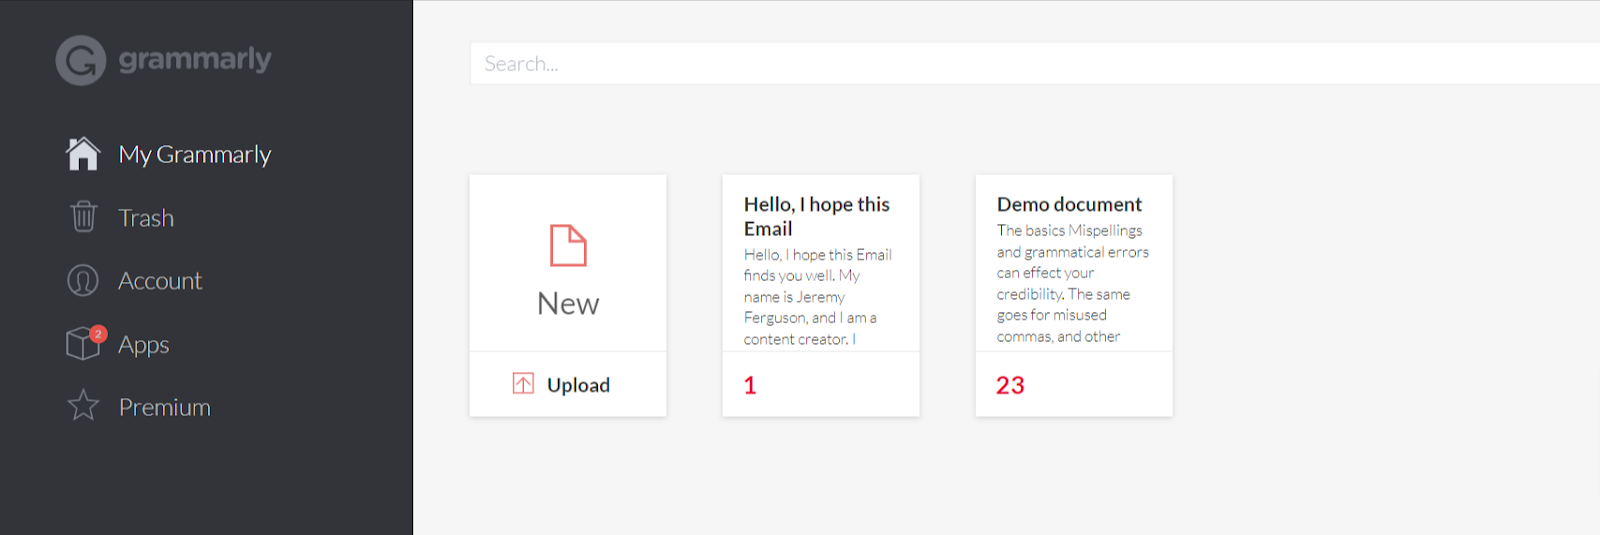Click the trash can icon
1600x535 pixels.
83,217
